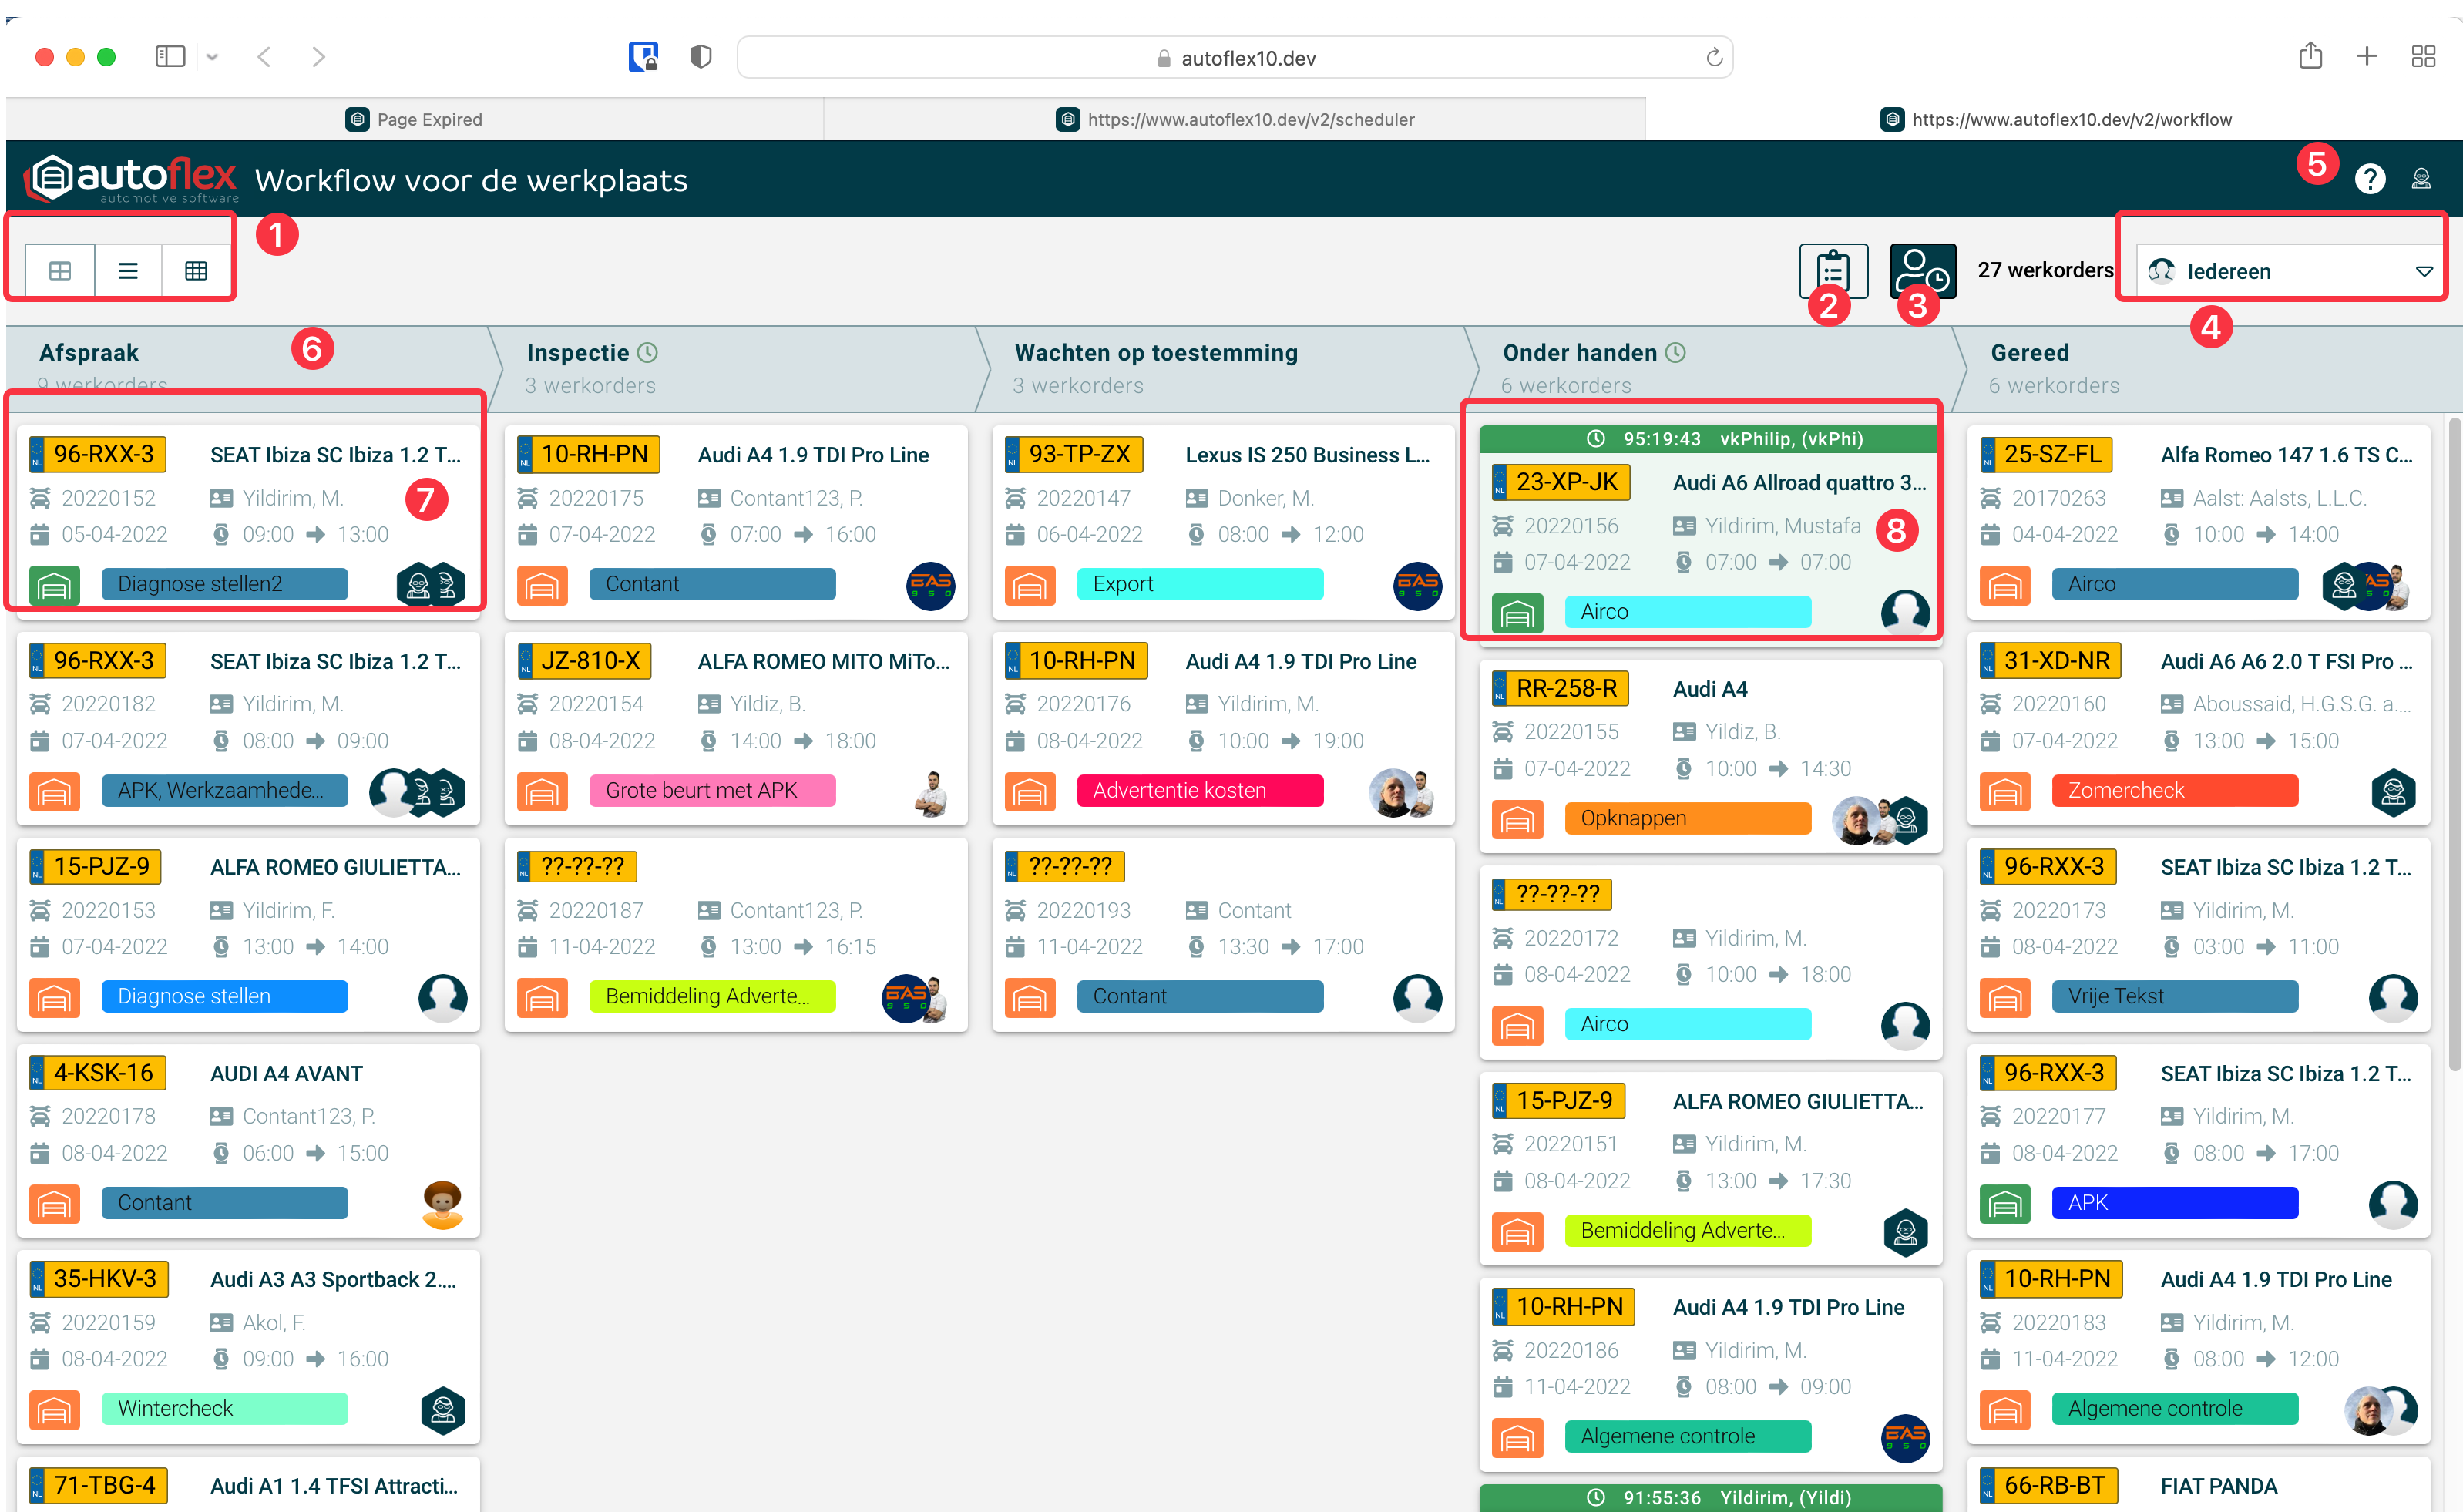2463x1512 pixels.
Task: Click the clock icon next to Onder handen
Action: tap(1676, 352)
